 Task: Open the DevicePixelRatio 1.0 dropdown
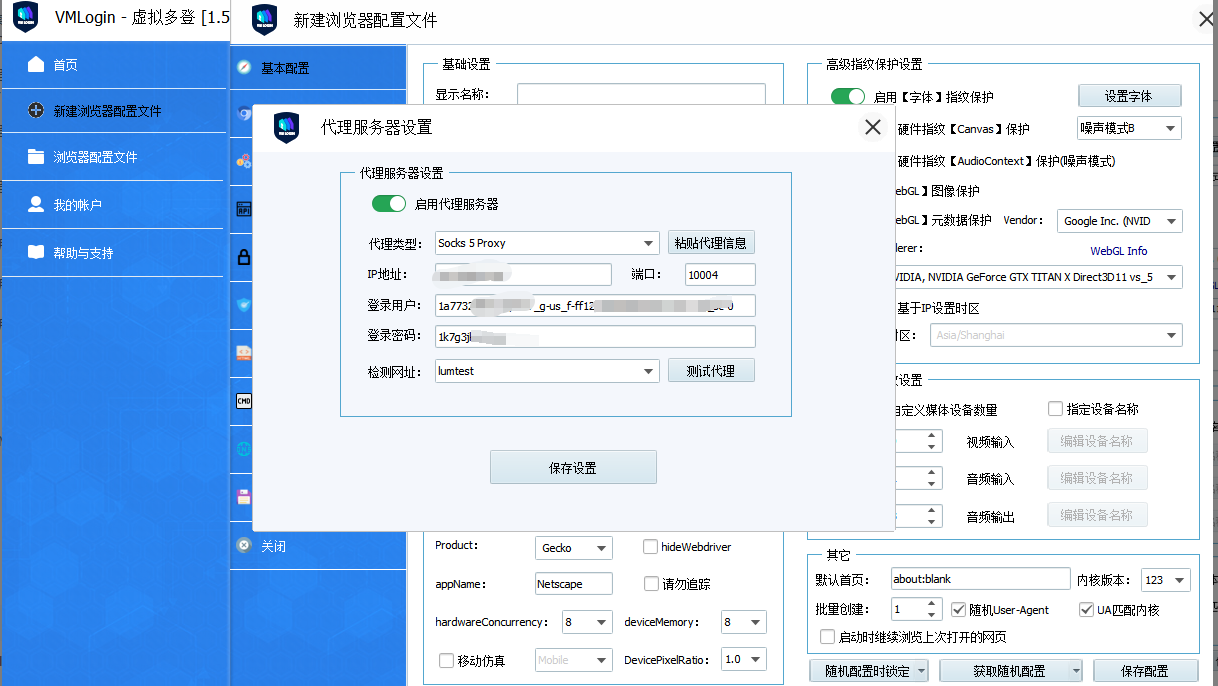743,660
